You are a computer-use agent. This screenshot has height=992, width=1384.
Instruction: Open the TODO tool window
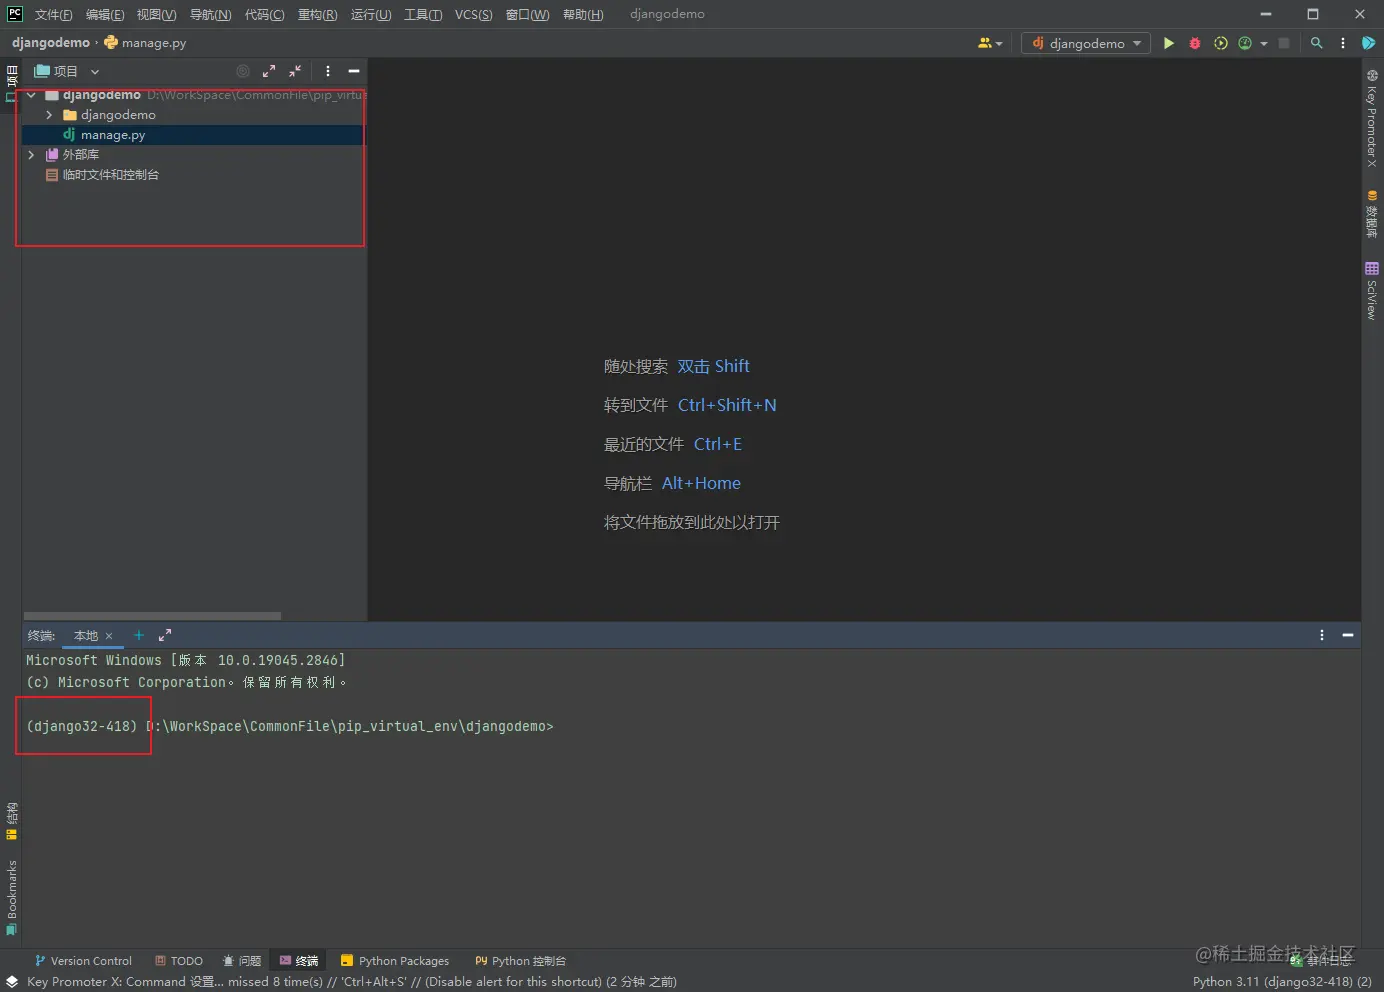179,961
